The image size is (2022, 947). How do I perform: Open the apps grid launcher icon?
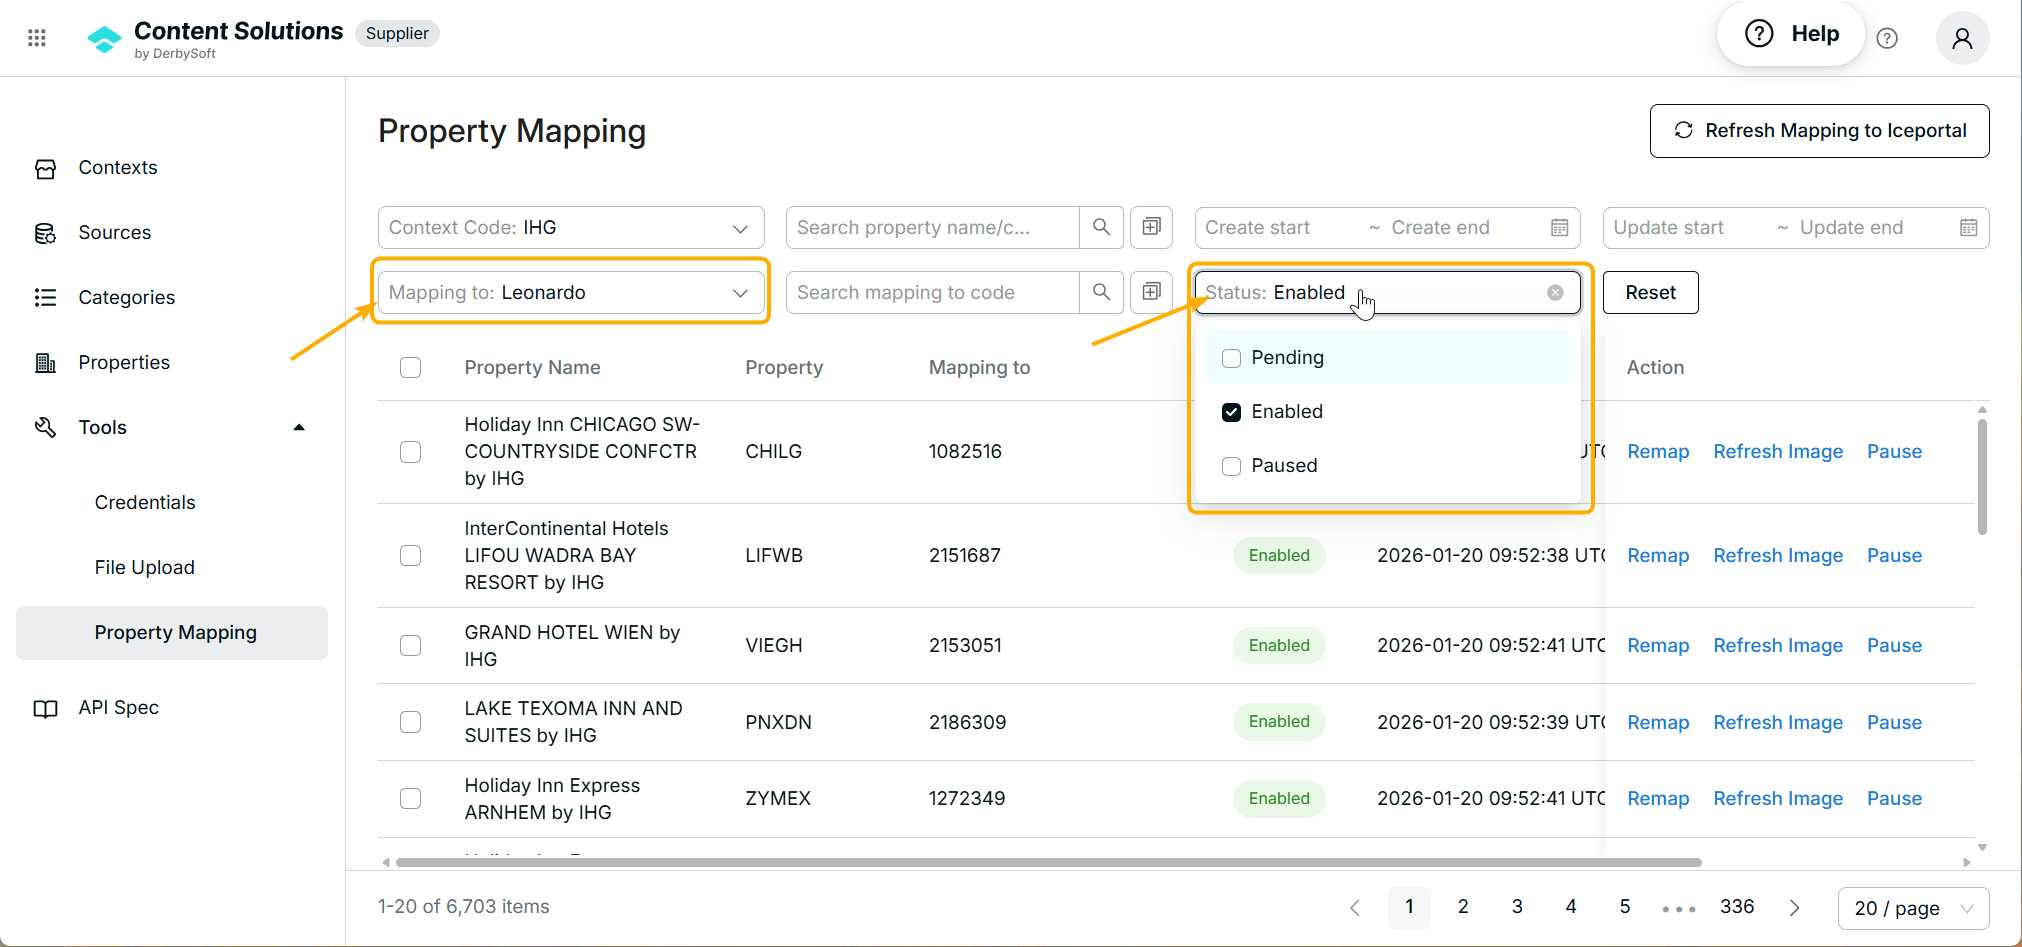click(x=37, y=38)
